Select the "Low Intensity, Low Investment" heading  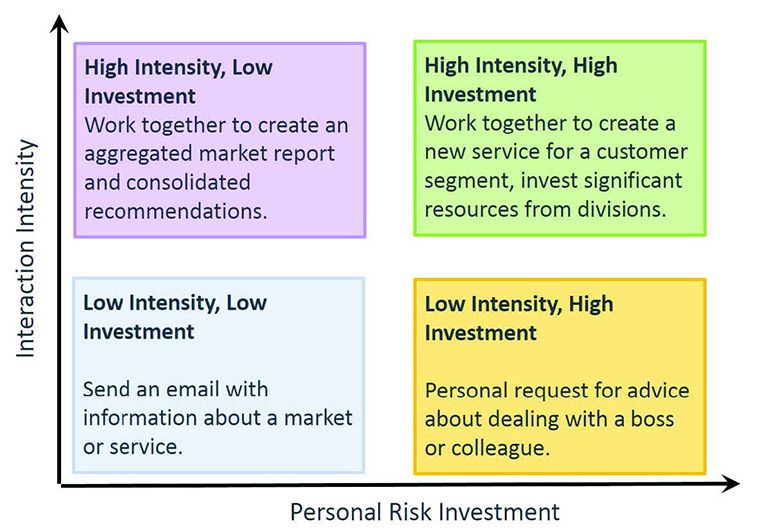pyautogui.click(x=175, y=317)
